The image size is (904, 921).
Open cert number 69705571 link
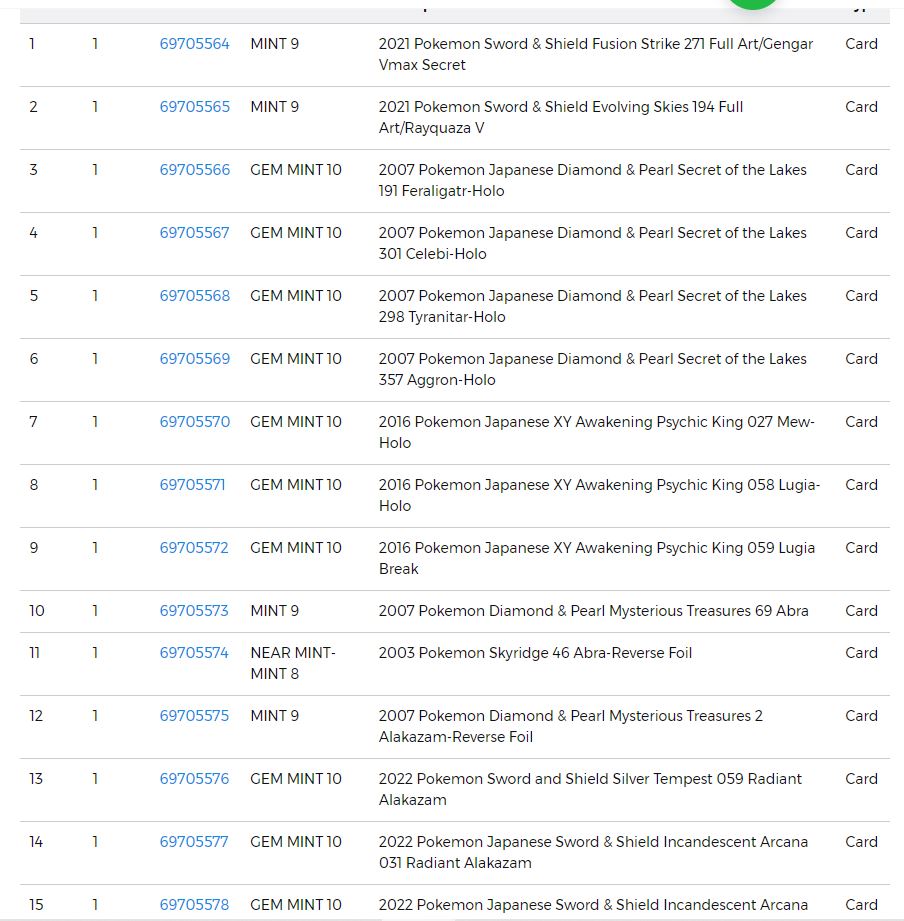point(192,485)
